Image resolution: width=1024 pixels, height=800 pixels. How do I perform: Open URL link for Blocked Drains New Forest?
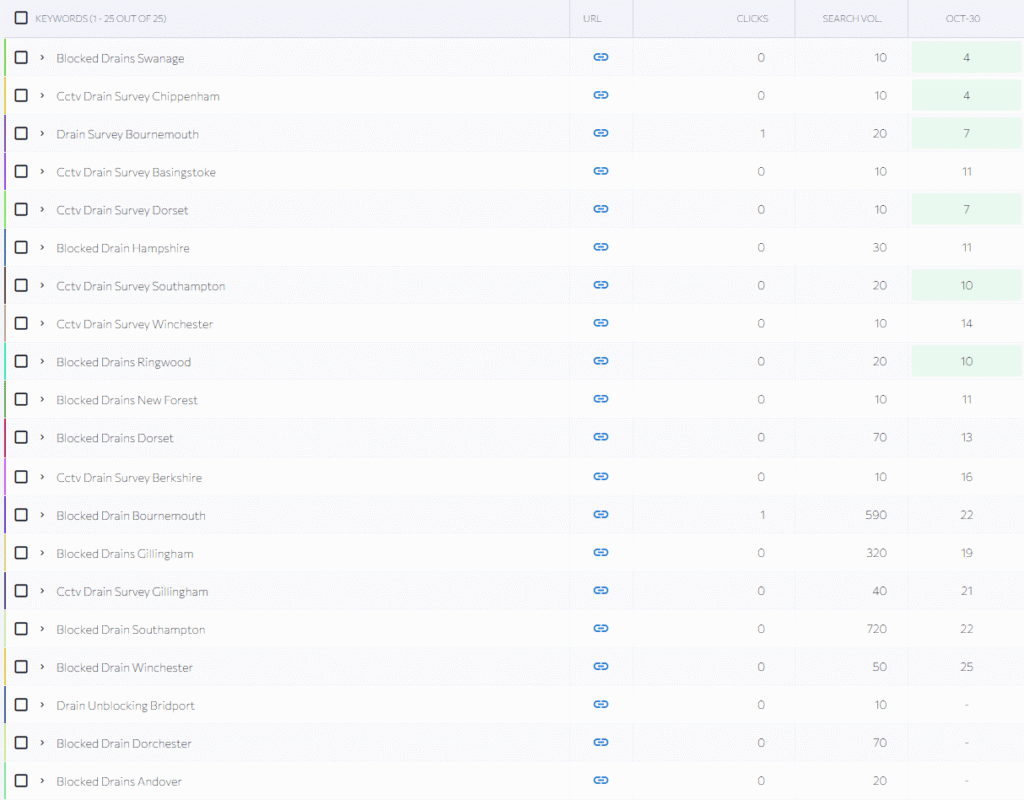point(601,399)
